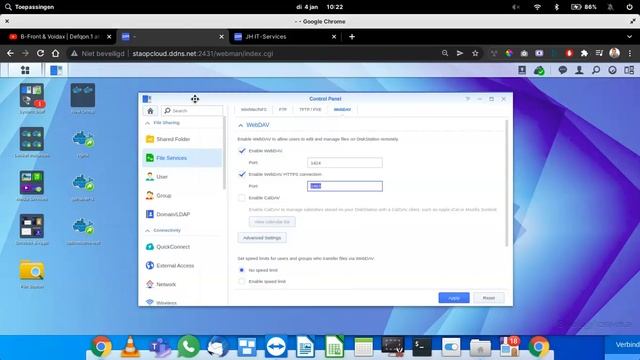This screenshot has width=640, height=360.
Task: Open Domain/LDAP in the sidebar
Action: [x=182, y=214]
